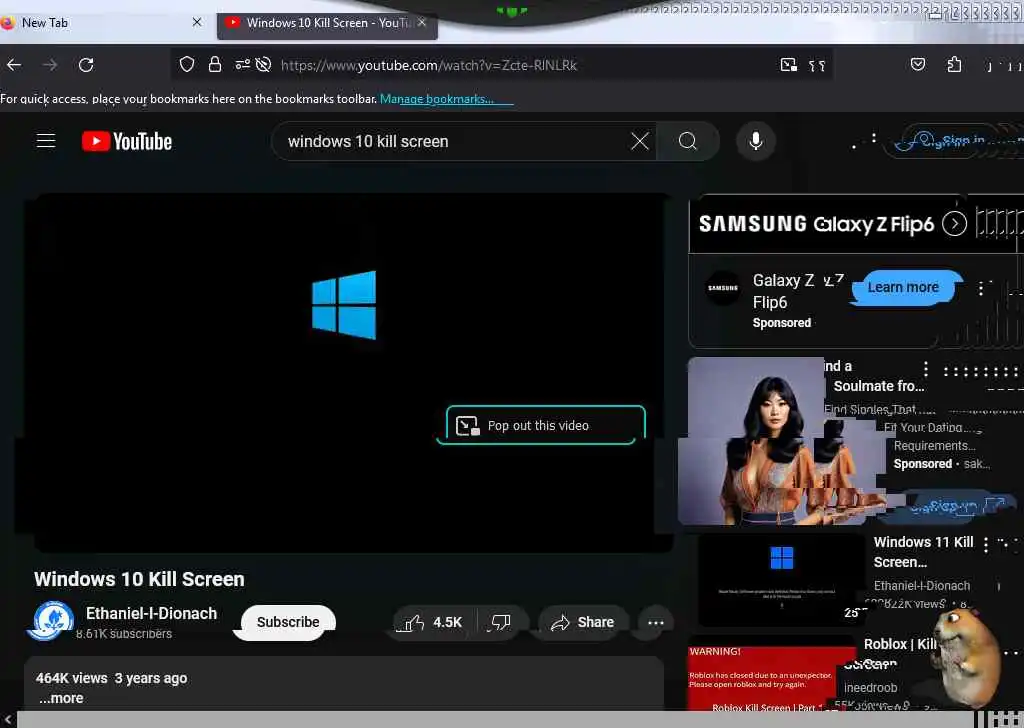Run the search with the magnifier button
The image size is (1024, 728).
pos(688,141)
